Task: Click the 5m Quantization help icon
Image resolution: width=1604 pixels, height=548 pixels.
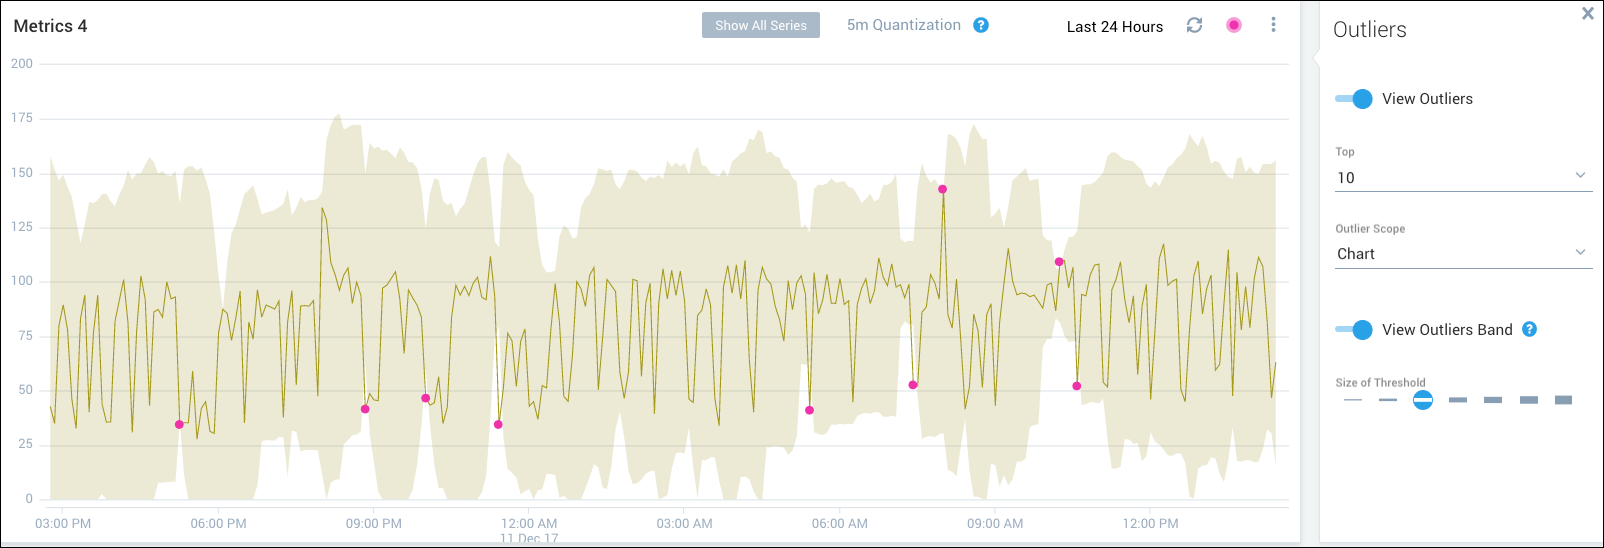Action: (981, 25)
